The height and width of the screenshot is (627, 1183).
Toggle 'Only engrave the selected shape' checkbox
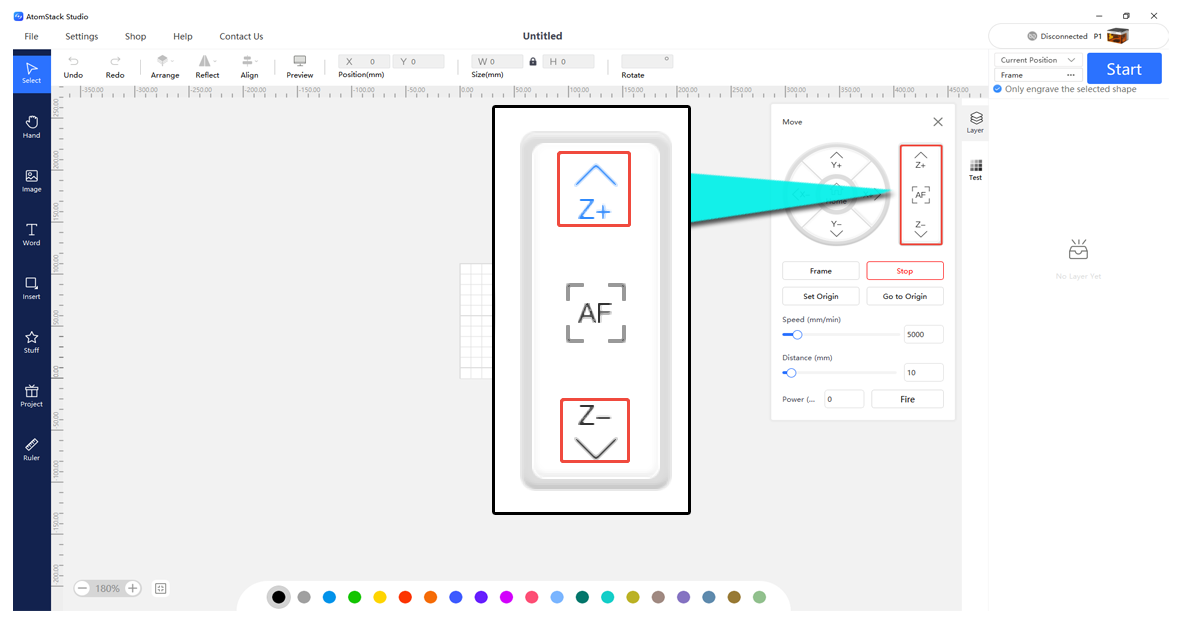coord(997,89)
